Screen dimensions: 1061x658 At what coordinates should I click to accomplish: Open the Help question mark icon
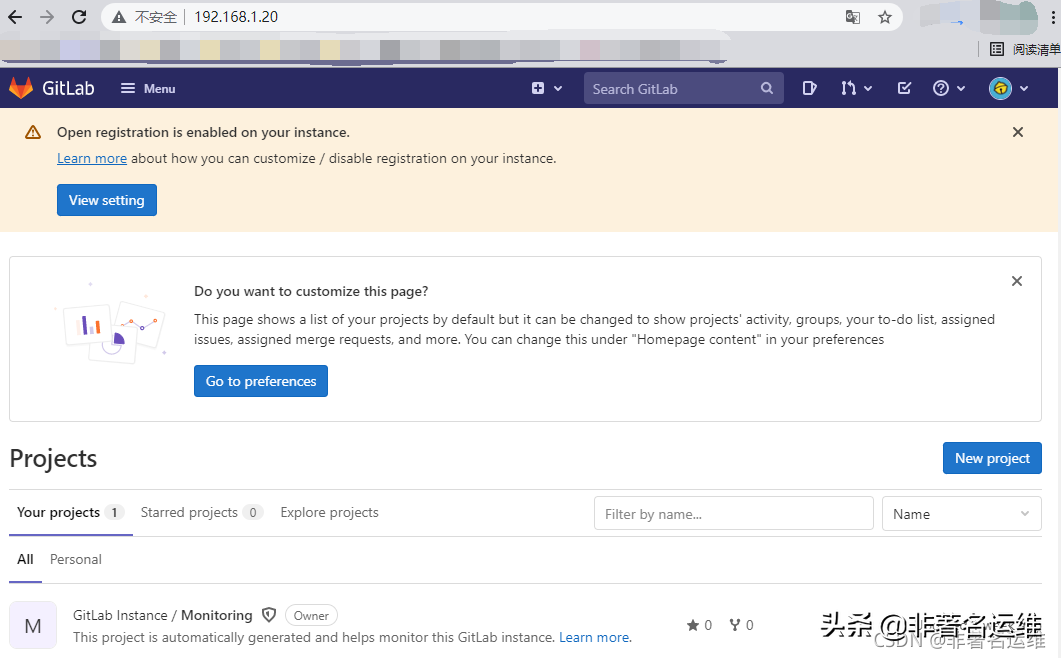941,88
